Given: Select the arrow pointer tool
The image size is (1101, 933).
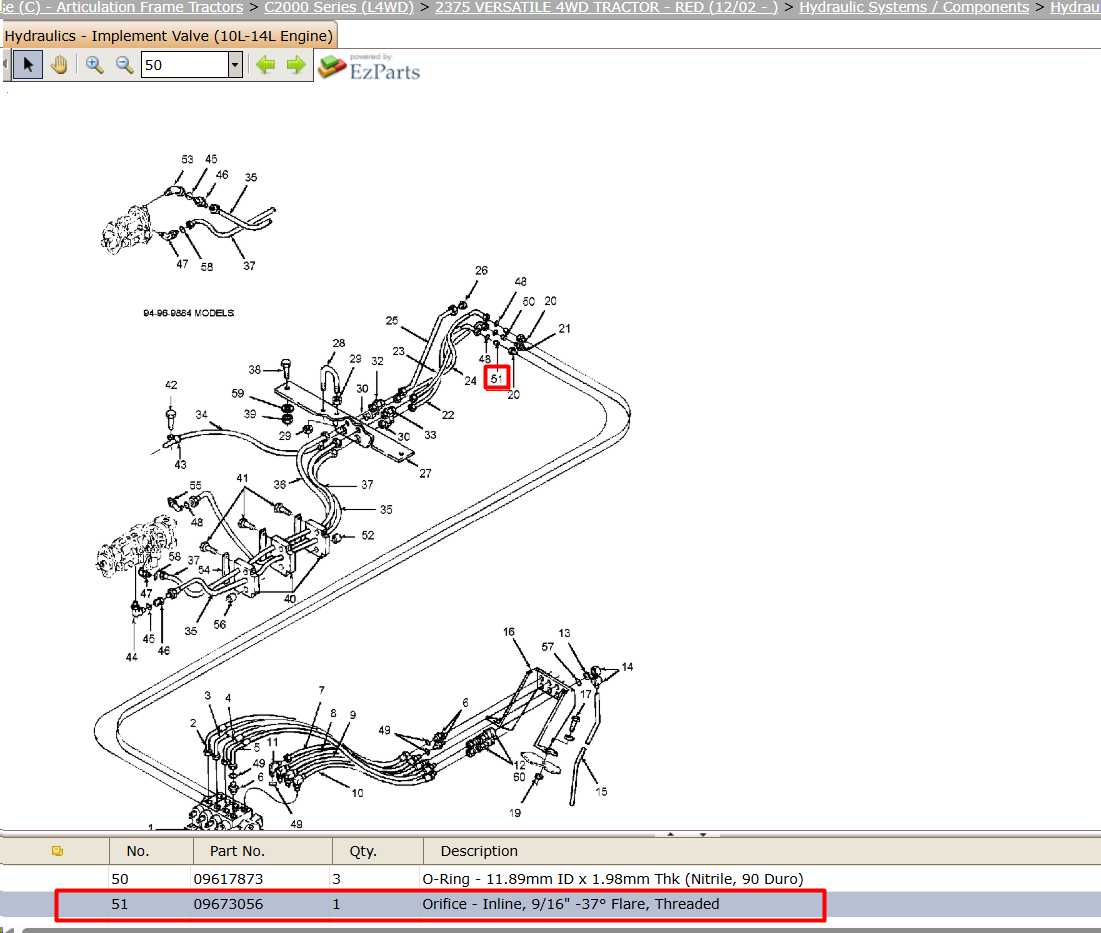Looking at the screenshot, I should tap(28, 65).
